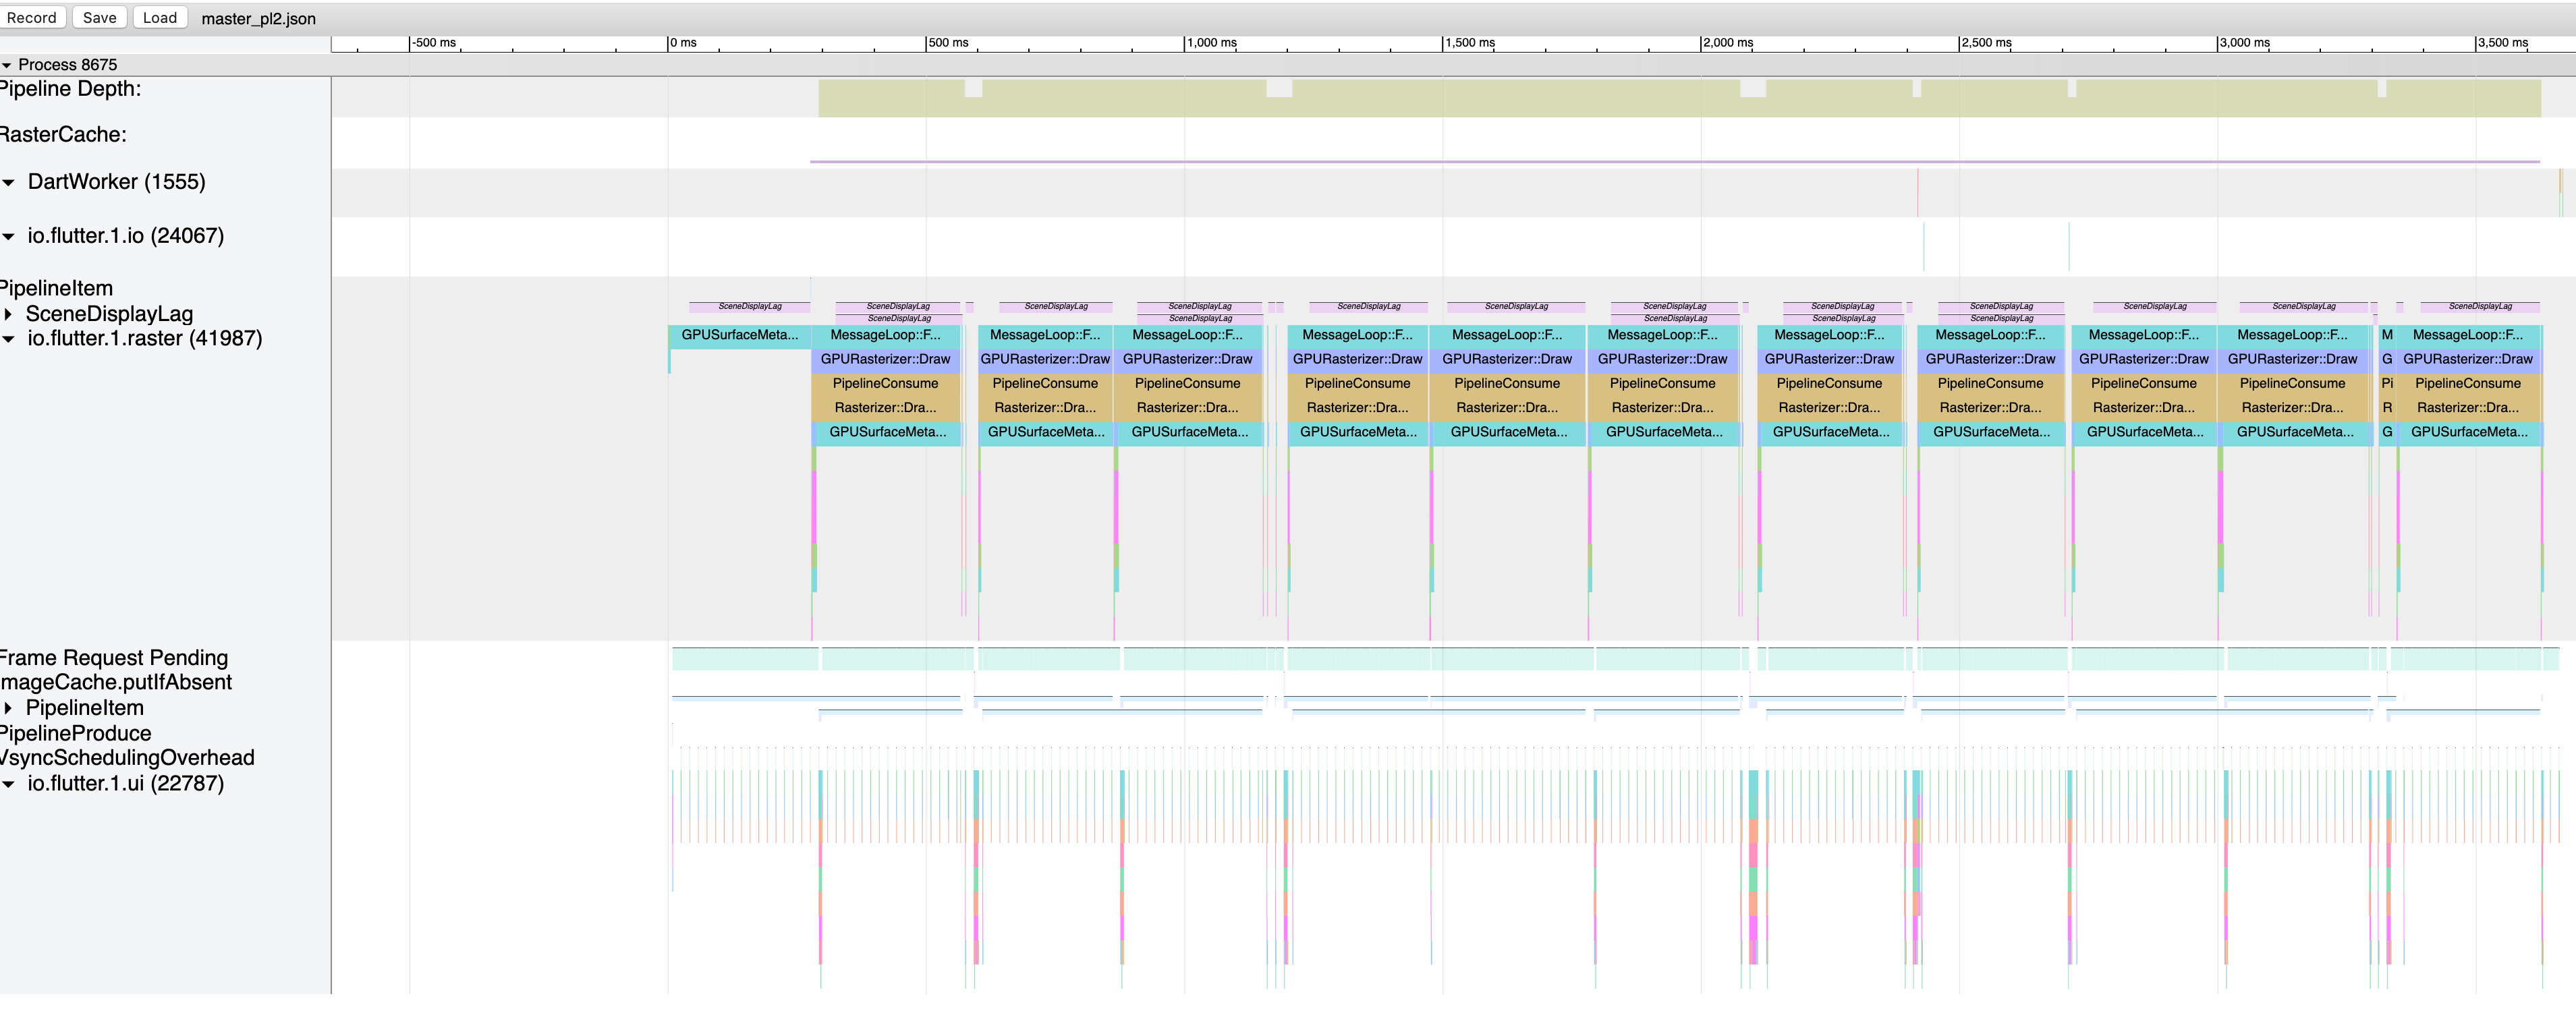Image resolution: width=2576 pixels, height=1009 pixels.
Task: Collapse the io.flutter.1.ui (22787) thread
Action: (x=9, y=784)
